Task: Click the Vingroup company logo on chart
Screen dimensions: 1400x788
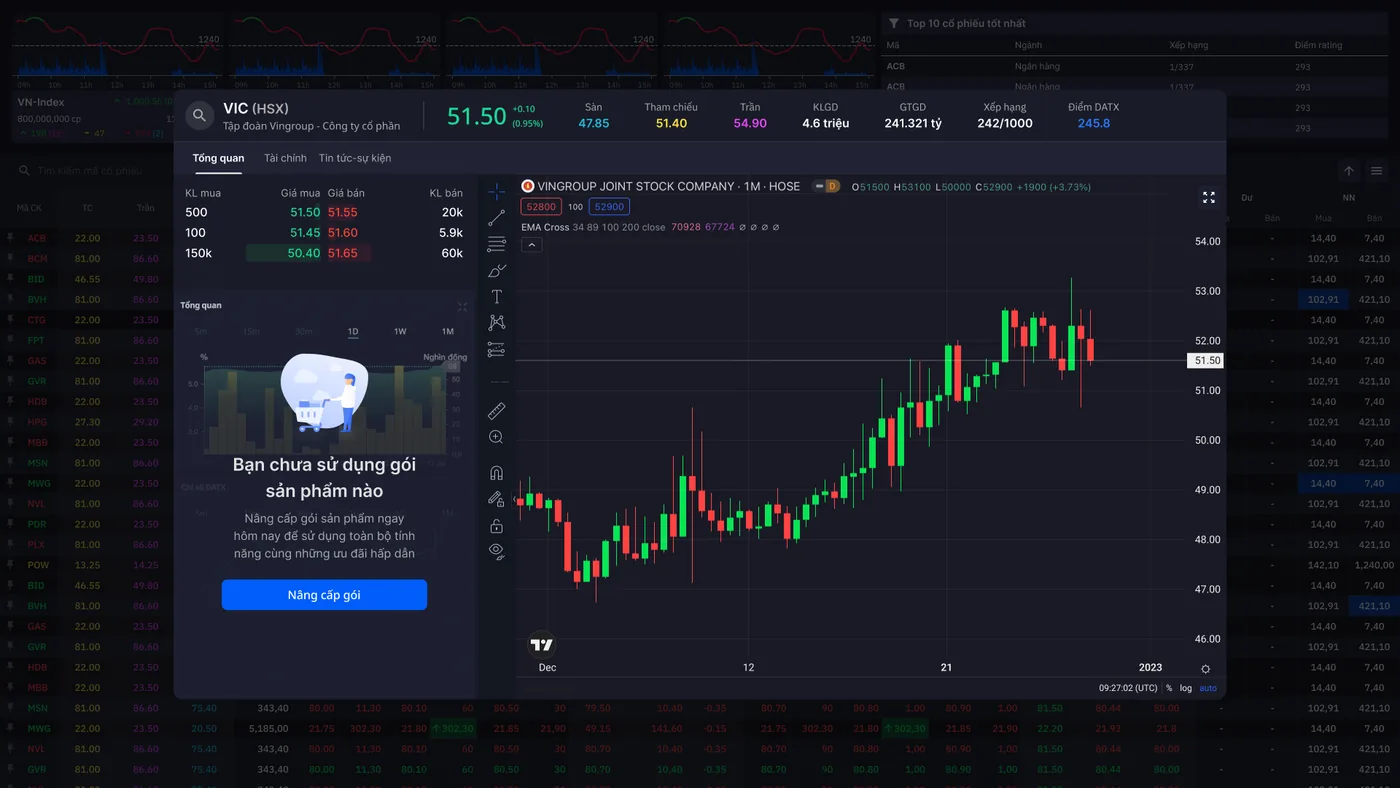Action: pos(528,186)
